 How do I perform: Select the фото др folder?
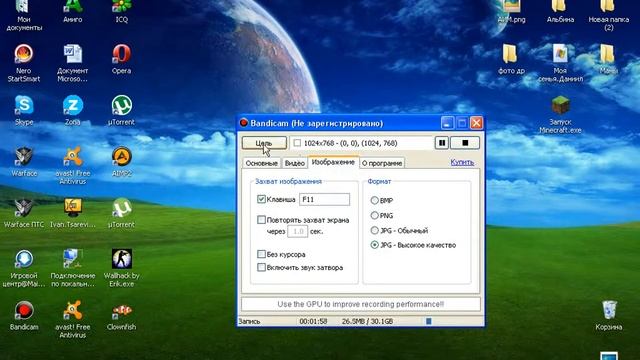[511, 54]
